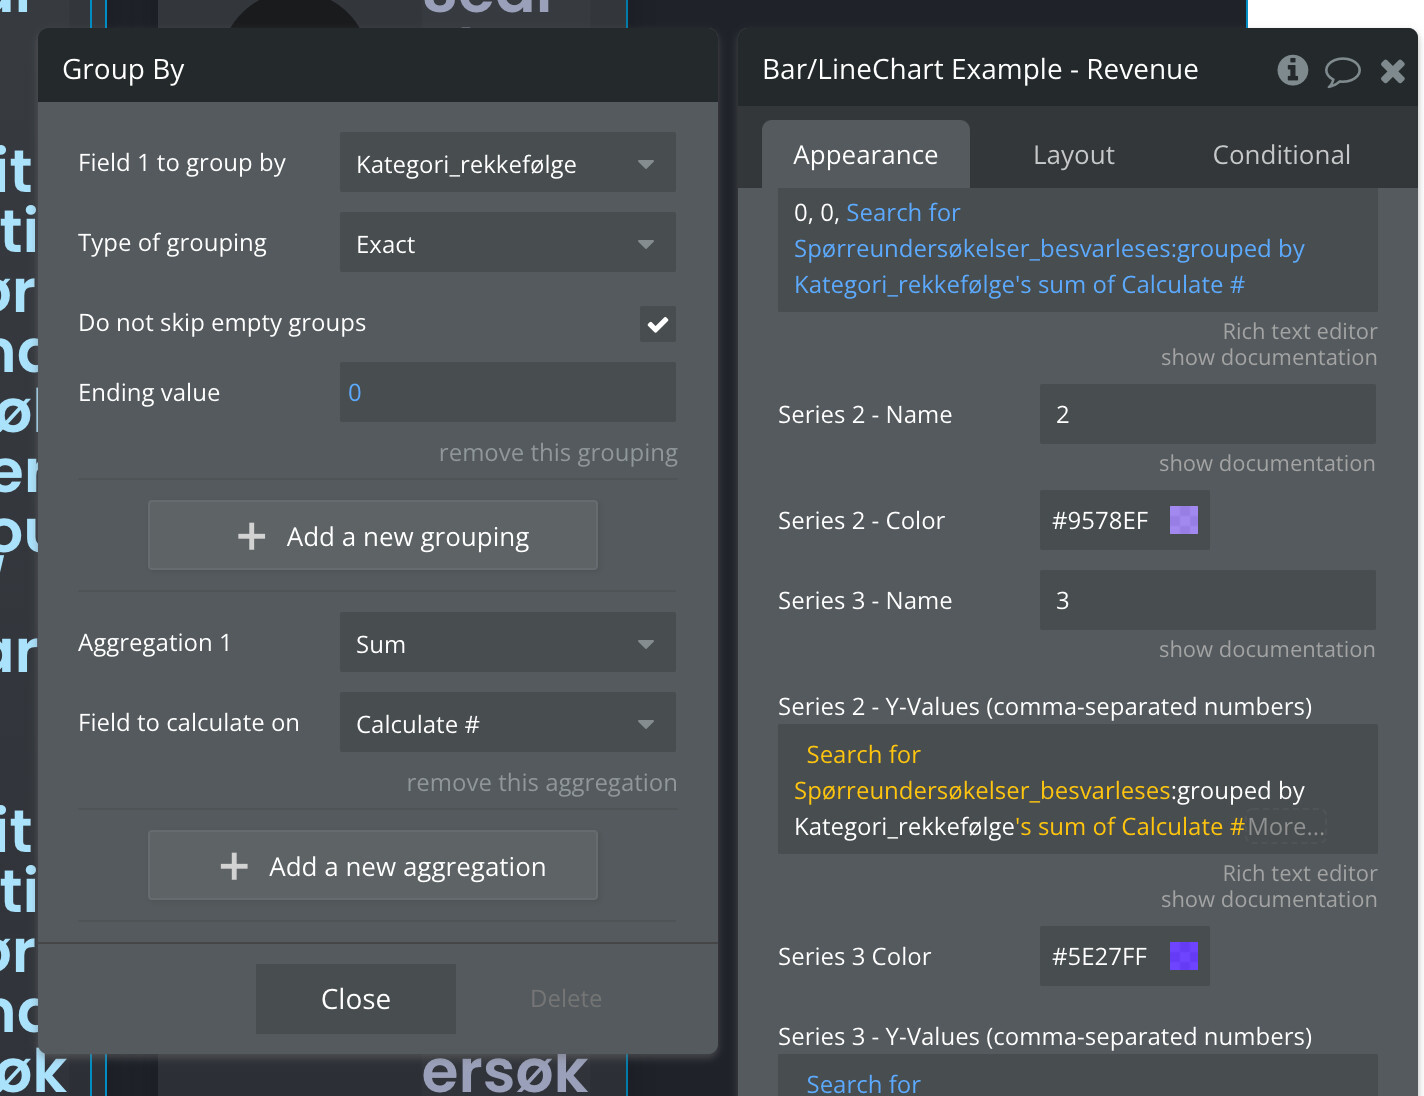
Task: Open Series 2 purple color swatch
Action: (x=1184, y=520)
